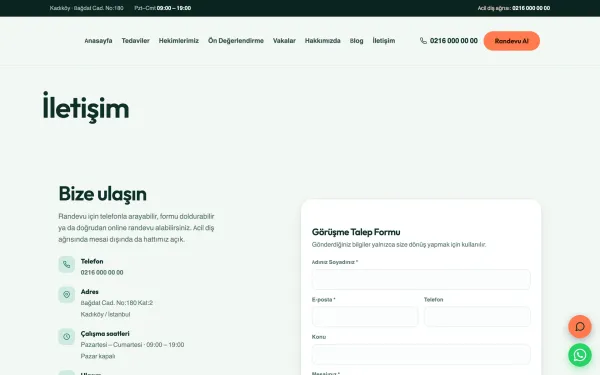Open the green WhatsApp chat button
Viewport: 600px width, 375px height.
point(580,355)
